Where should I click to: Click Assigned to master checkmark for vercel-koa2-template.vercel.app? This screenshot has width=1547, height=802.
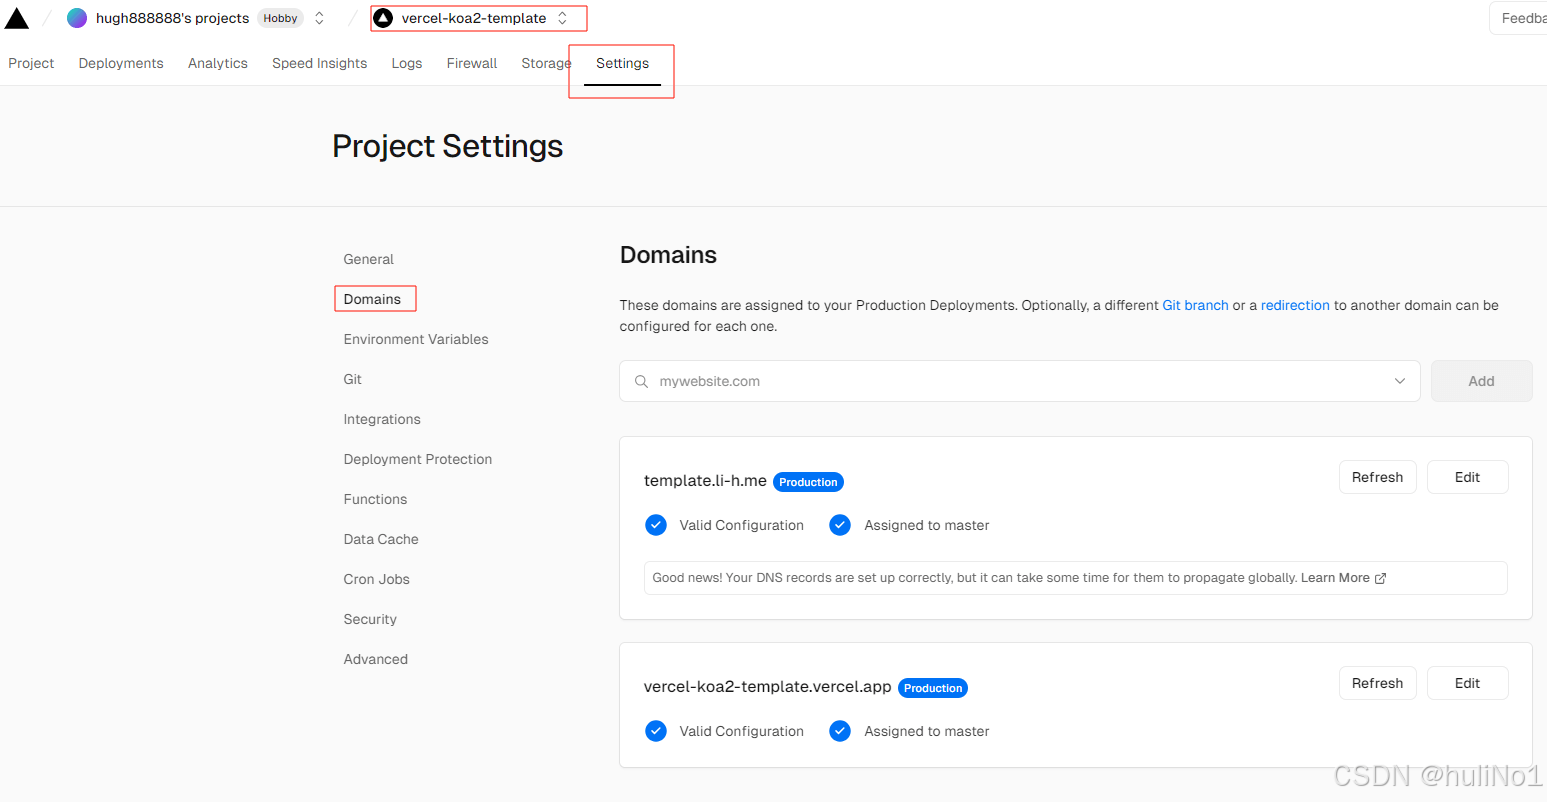tap(840, 731)
